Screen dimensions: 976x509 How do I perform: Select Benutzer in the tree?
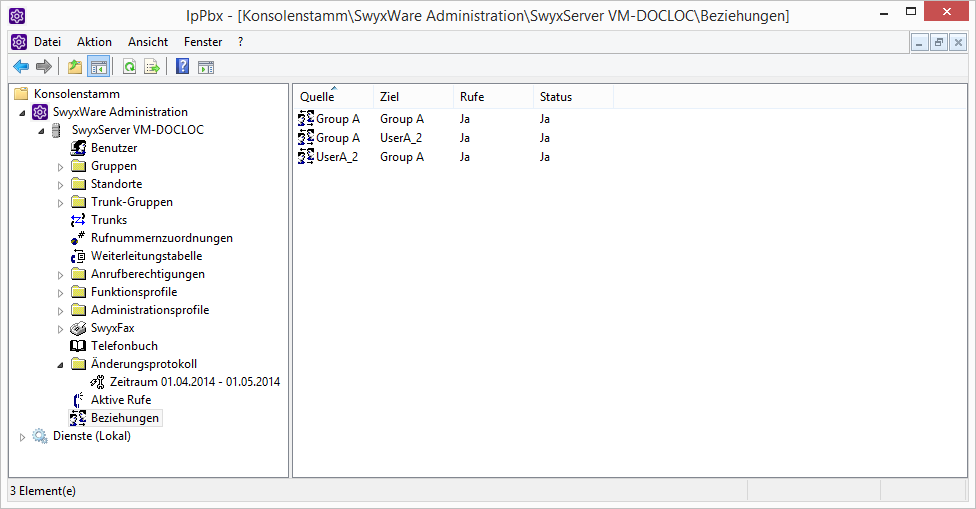(x=114, y=148)
